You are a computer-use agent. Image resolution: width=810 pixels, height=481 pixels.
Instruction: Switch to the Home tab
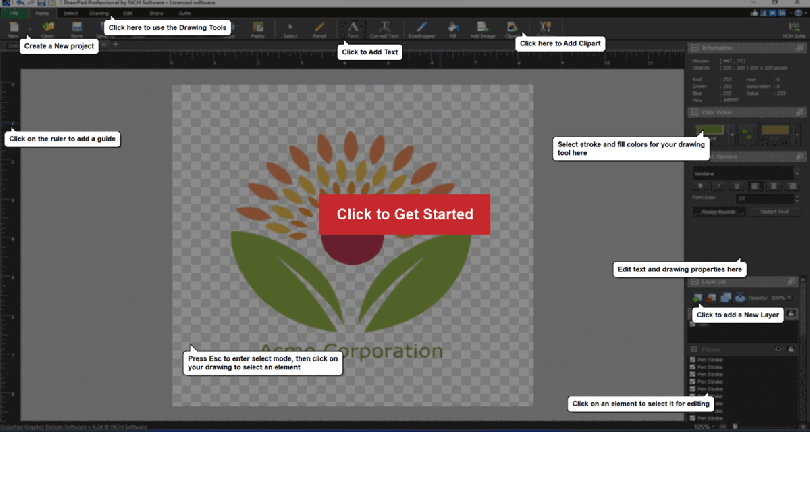click(x=42, y=13)
